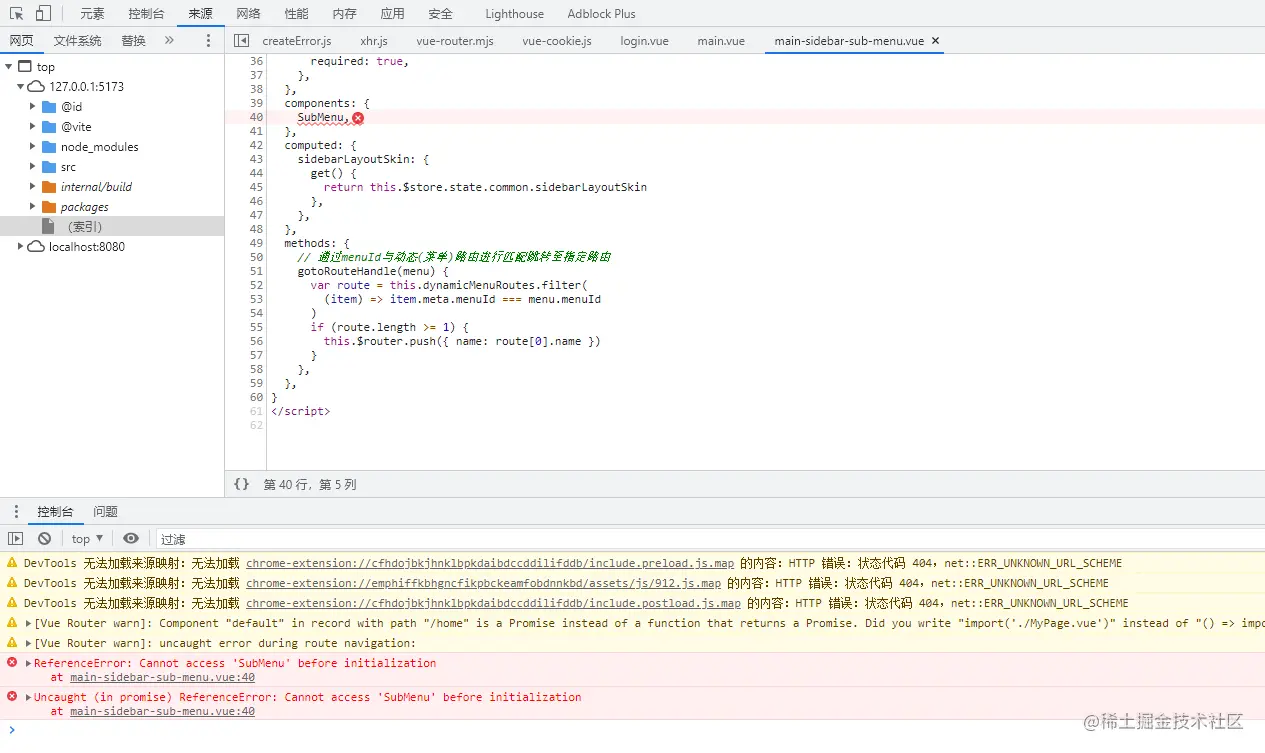Image resolution: width=1265 pixels, height=753 pixels.
Task: Select the 文件系统 navigator tab
Action: click(x=77, y=41)
